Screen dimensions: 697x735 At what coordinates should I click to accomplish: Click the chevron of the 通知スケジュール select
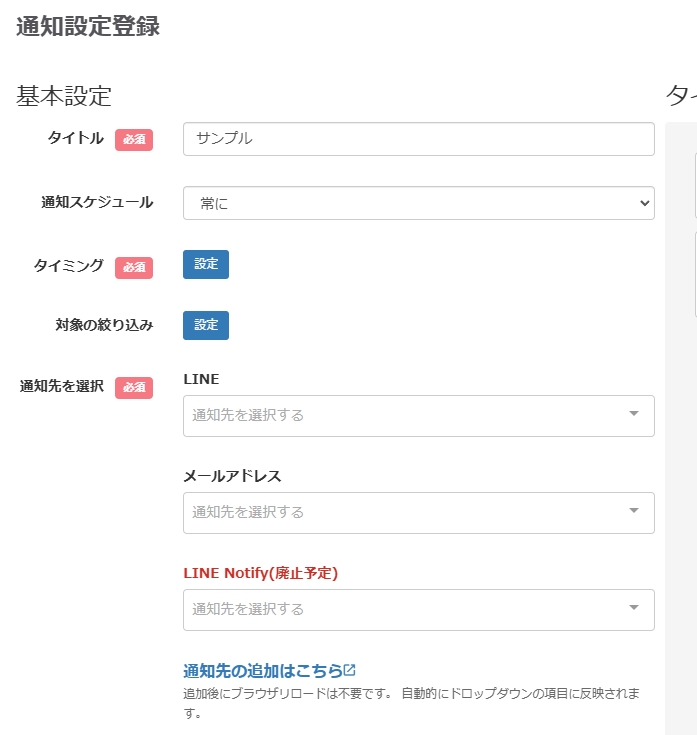click(643, 203)
